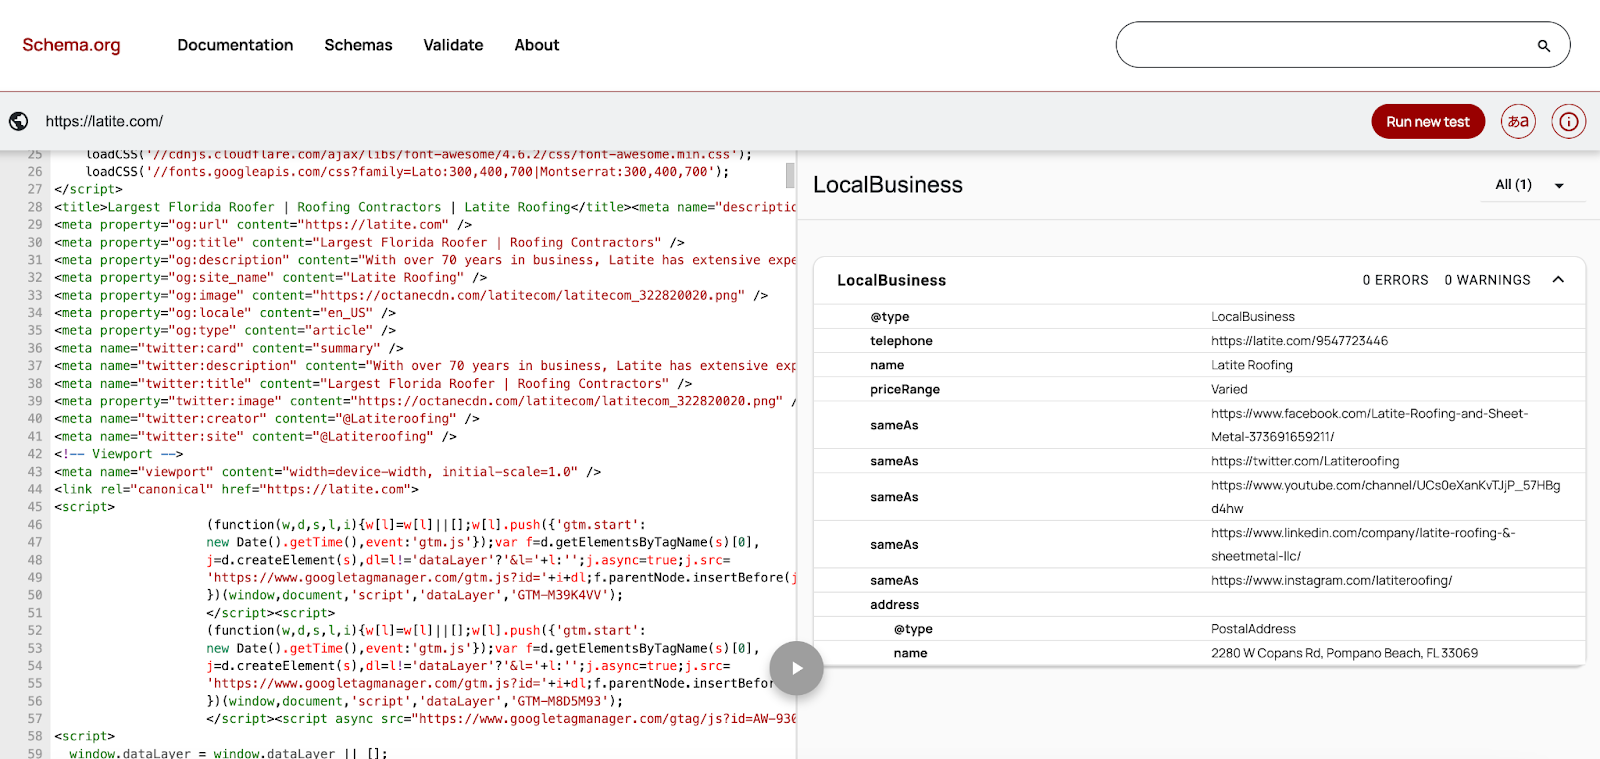Select the telephone property row
The height and width of the screenshot is (759, 1600).
coord(1199,341)
